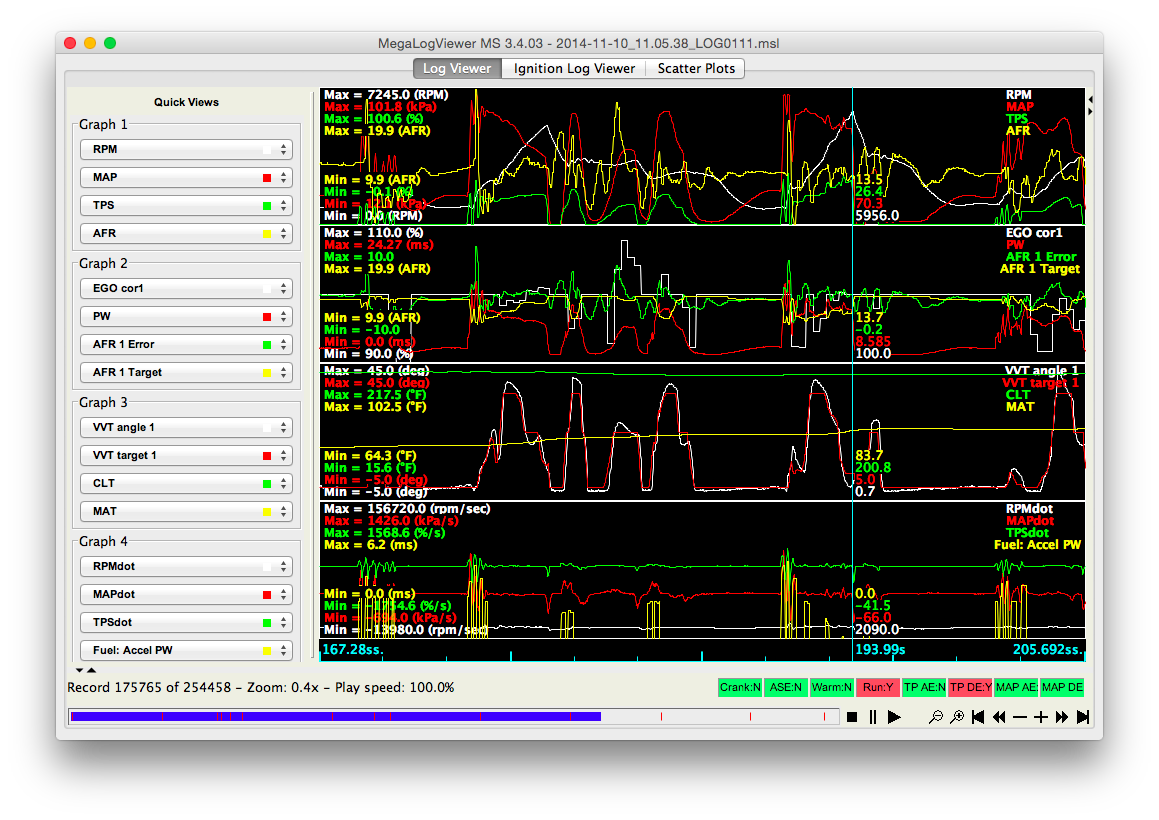Open the VVT angle 1 dropdown

pyautogui.click(x=186, y=427)
